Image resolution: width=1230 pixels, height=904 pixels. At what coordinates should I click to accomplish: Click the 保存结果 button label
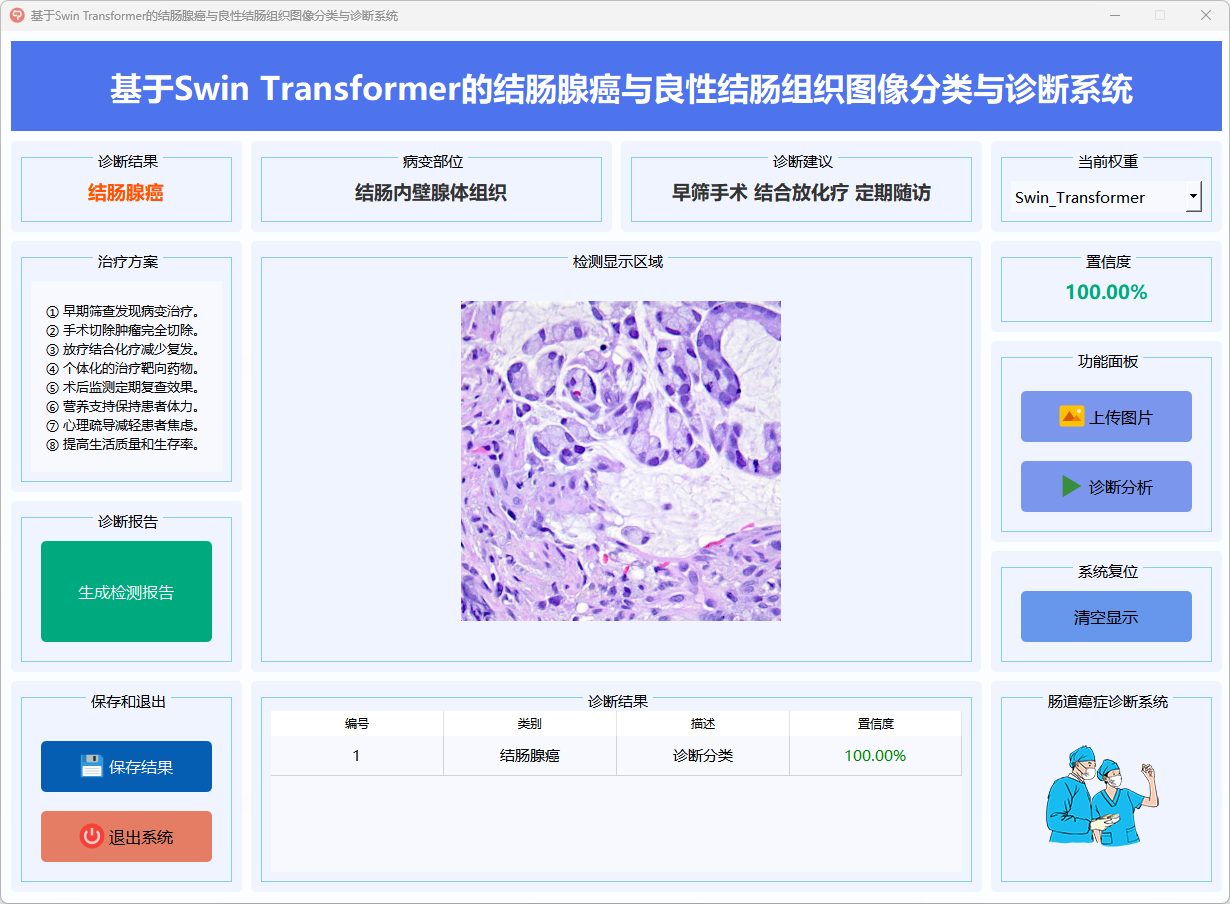[x=141, y=767]
